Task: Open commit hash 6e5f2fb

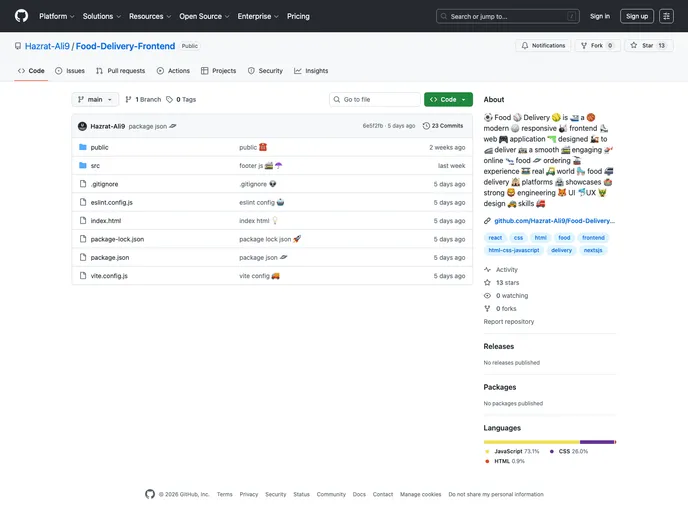Action: tap(373, 126)
